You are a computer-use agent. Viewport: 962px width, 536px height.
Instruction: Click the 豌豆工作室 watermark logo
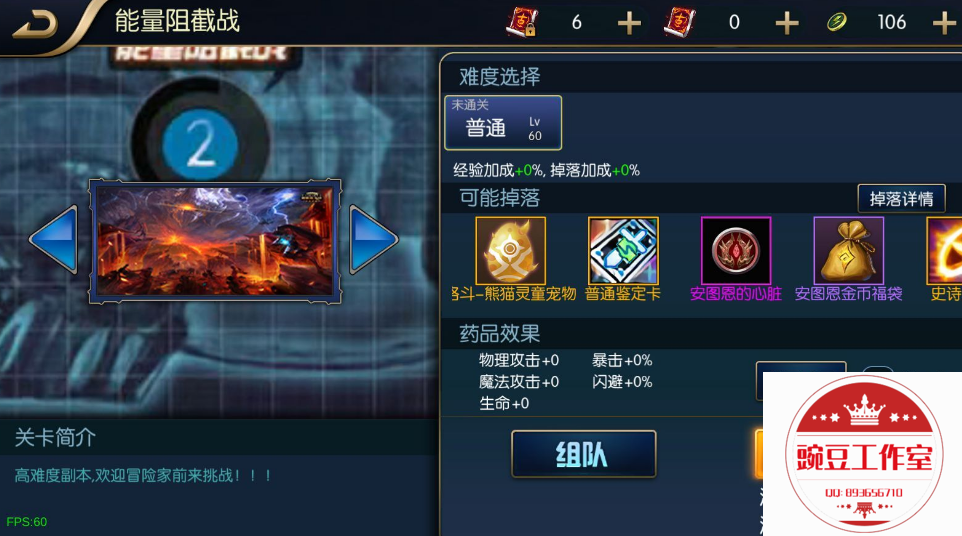(863, 454)
